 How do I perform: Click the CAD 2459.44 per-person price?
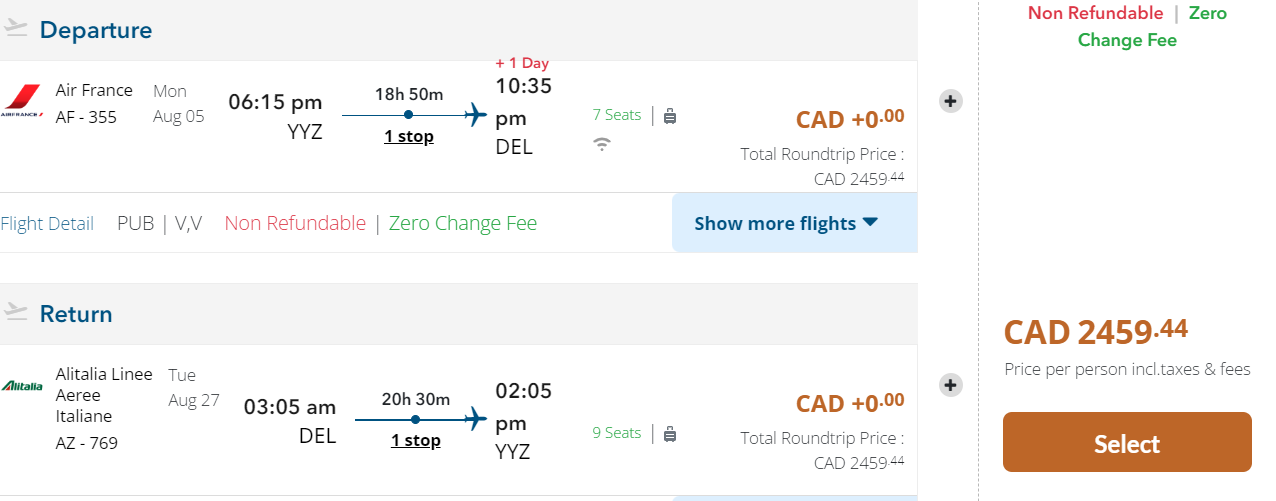(x=1096, y=331)
